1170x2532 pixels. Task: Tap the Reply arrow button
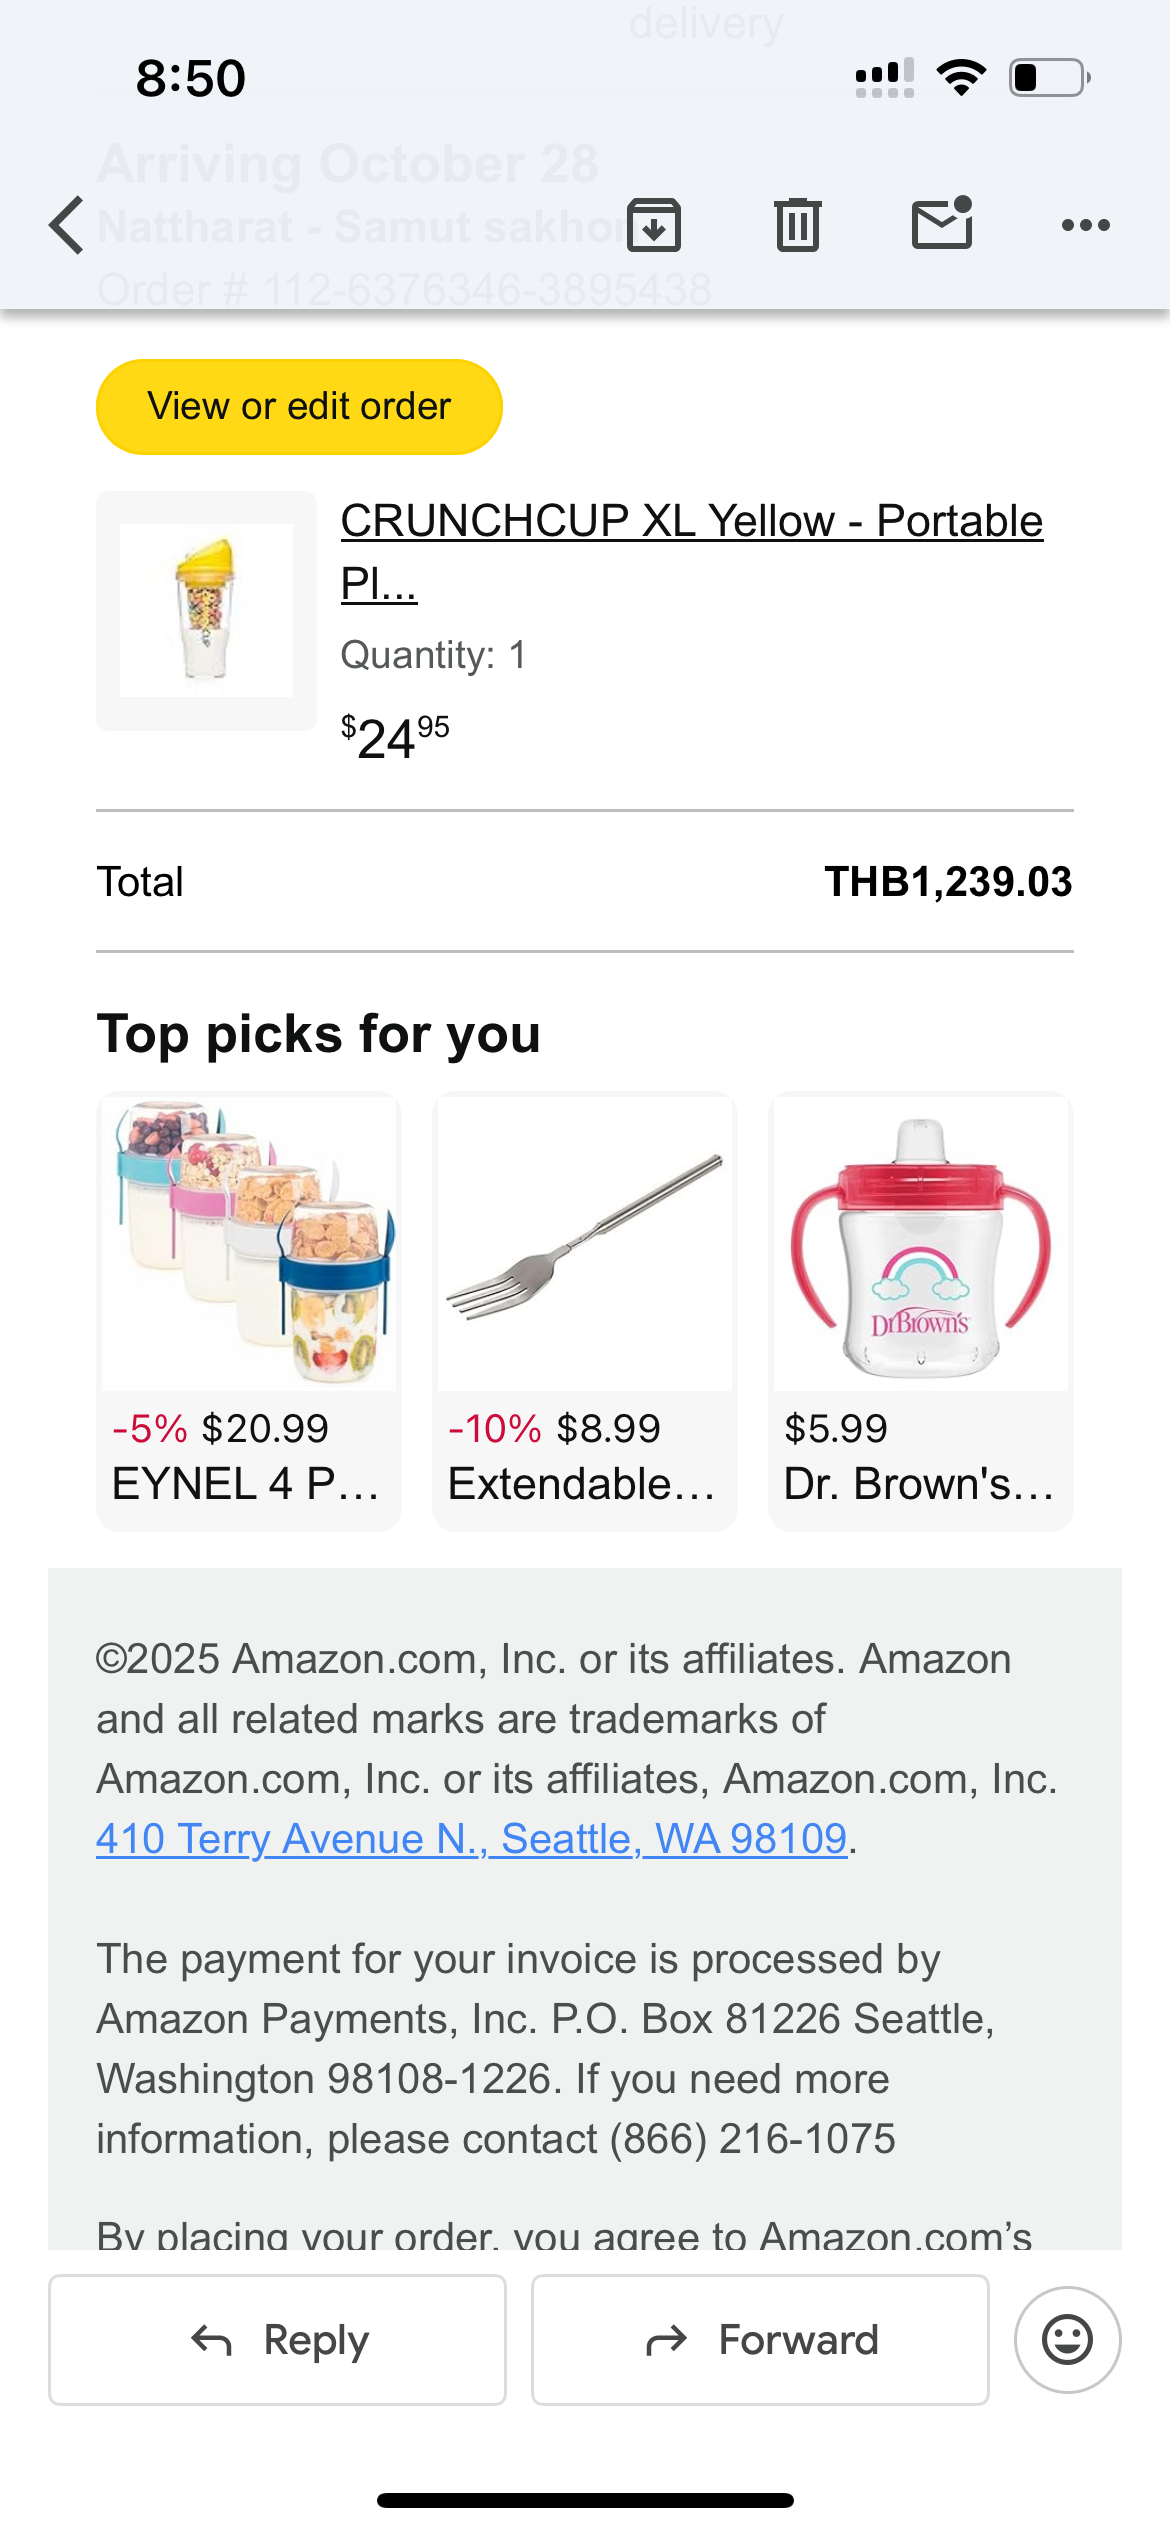[277, 2339]
